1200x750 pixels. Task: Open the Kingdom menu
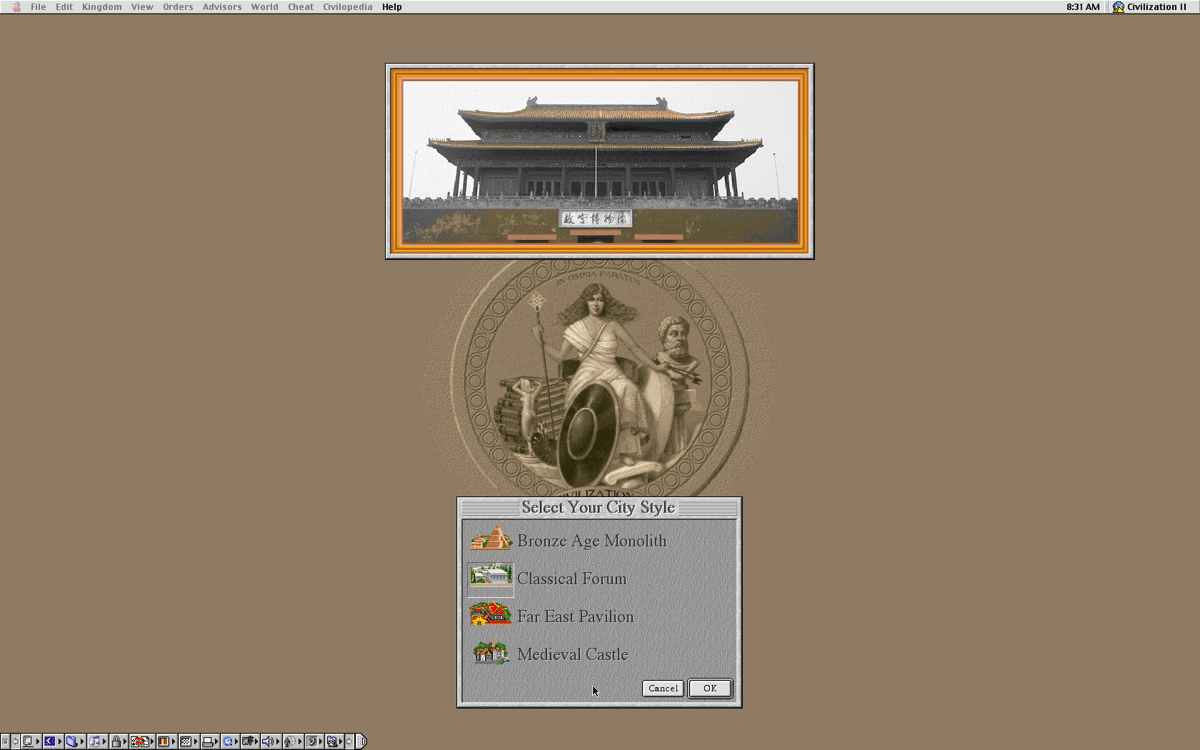point(102,7)
